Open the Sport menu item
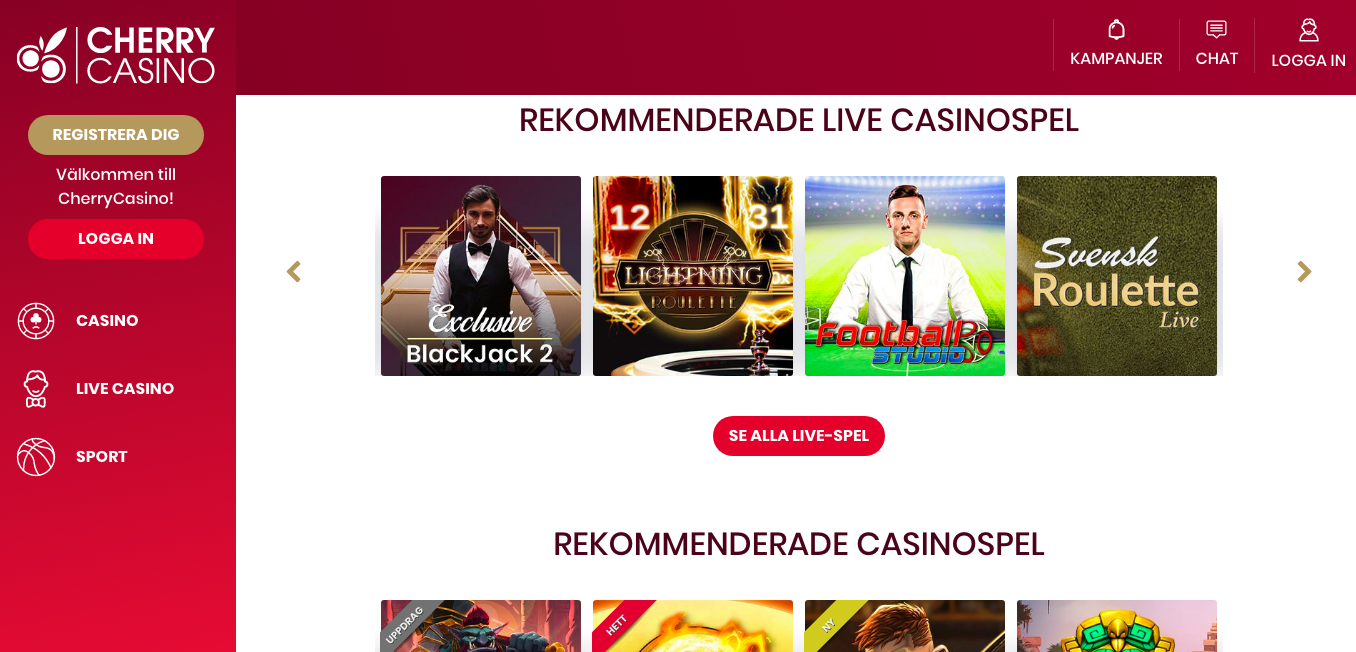This screenshot has height=652, width=1356. pyautogui.click(x=102, y=457)
